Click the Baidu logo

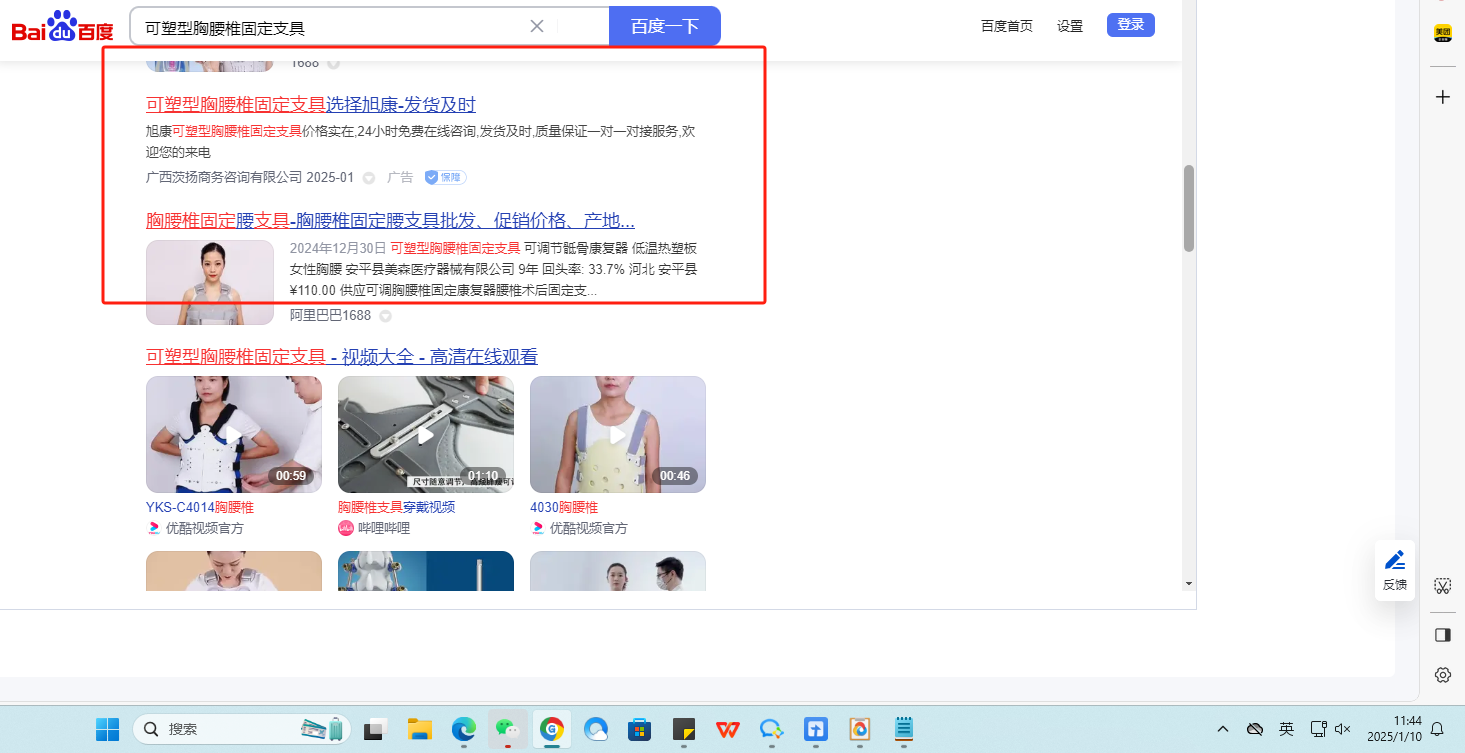(62, 27)
